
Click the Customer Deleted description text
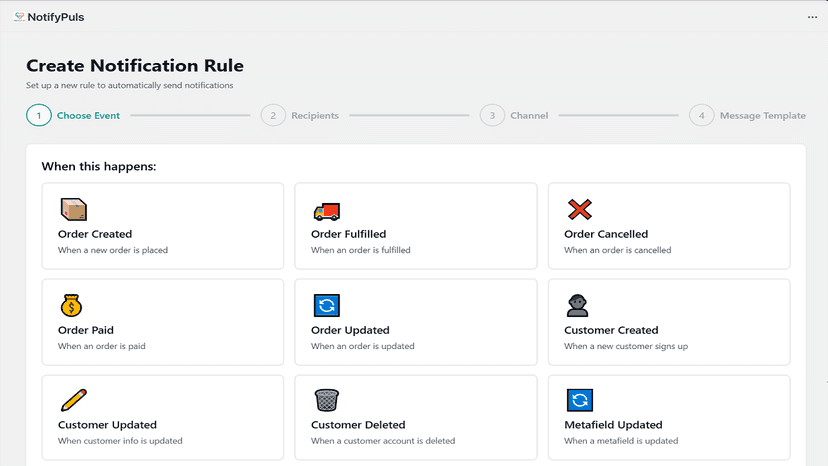383,441
